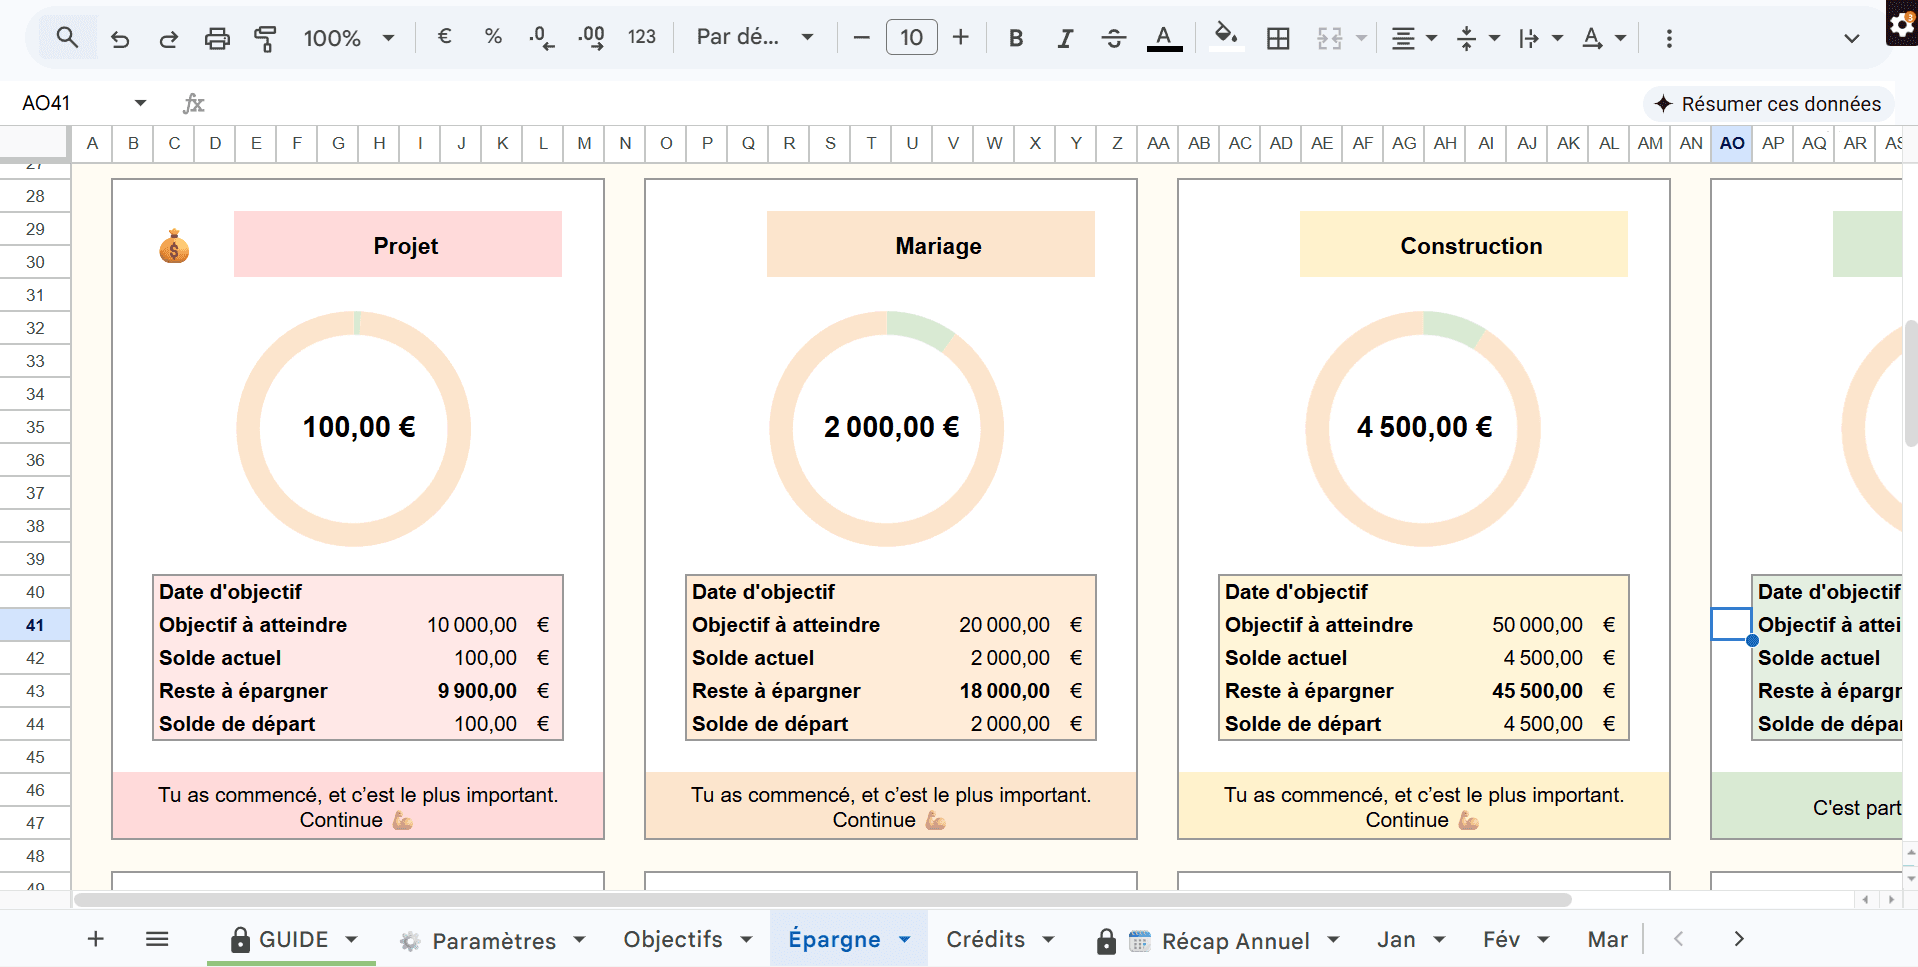Open the Épargne tab menu arrow
Image resolution: width=1918 pixels, height=967 pixels.
905,940
